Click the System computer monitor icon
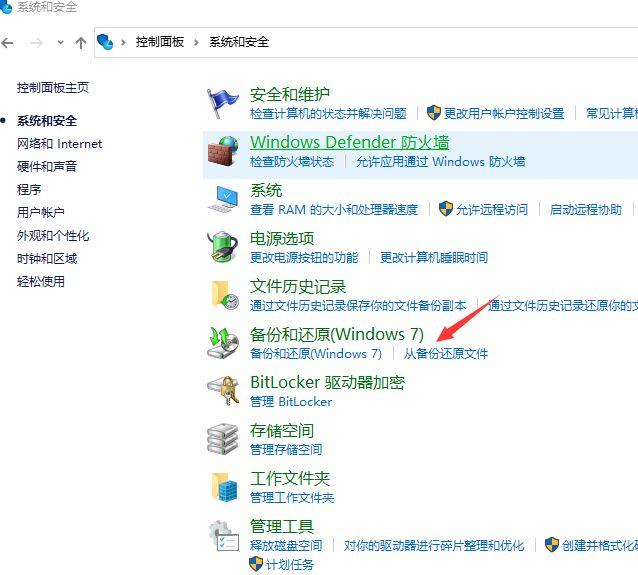Viewport: 638px width, 575px height. tap(223, 199)
